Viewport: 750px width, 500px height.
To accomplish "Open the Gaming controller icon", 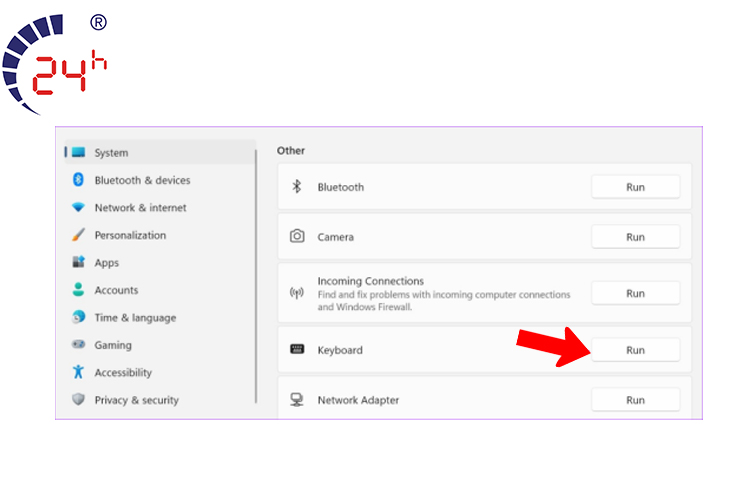I will coord(78,345).
